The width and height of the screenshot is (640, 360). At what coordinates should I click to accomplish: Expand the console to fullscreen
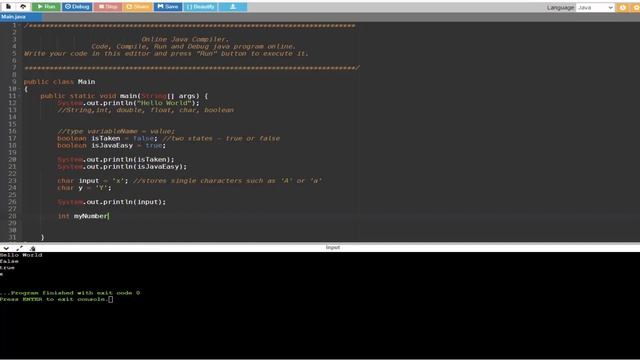(19, 248)
